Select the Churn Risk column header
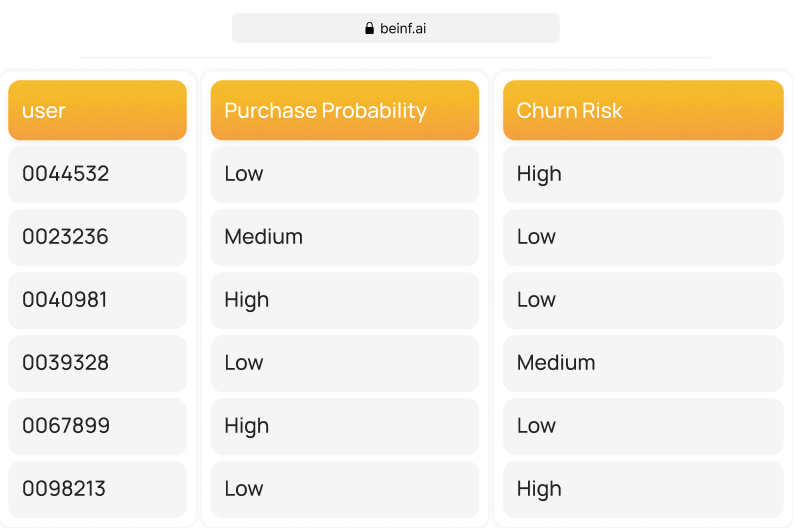This screenshot has height=528, width=794. 643,110
